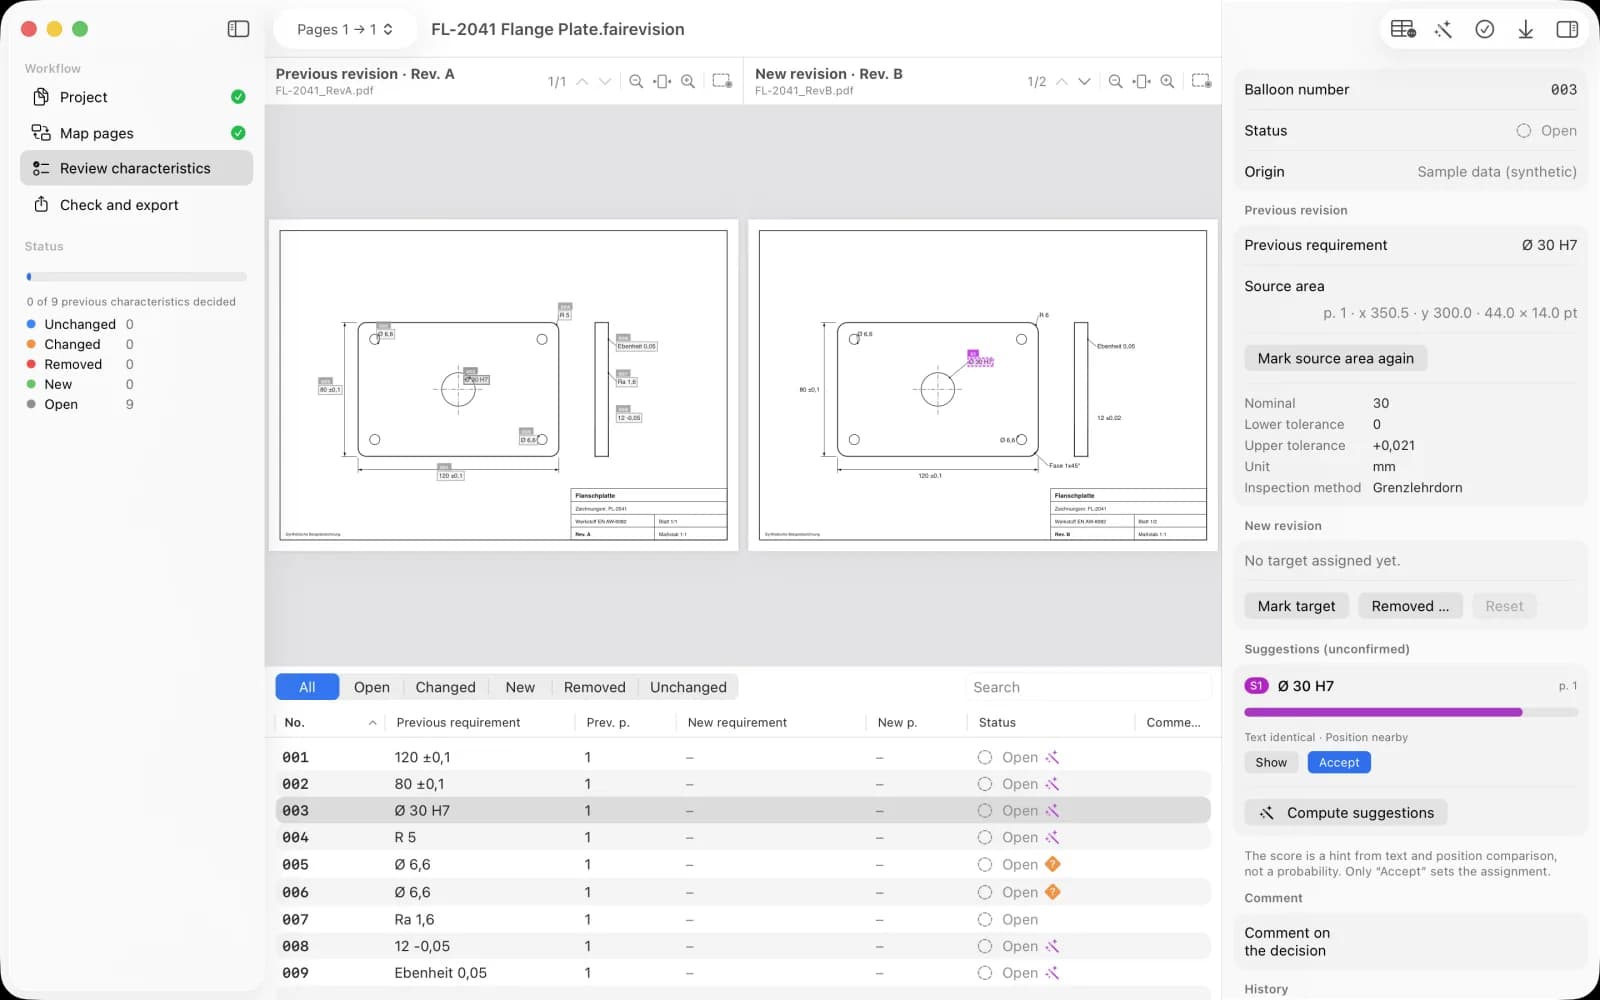Image resolution: width=1600 pixels, height=1000 pixels.
Task: Go to next page in the New revision viewer
Action: [1084, 81]
